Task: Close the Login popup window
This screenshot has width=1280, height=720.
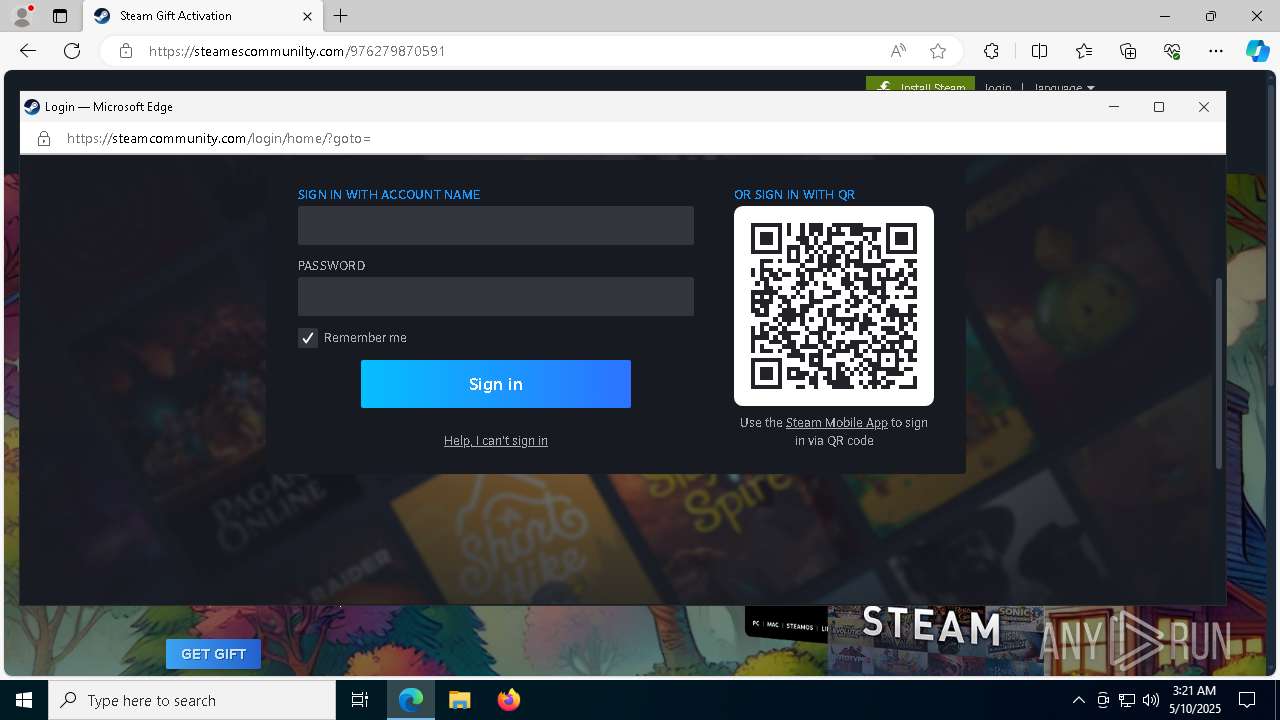Action: tap(1204, 107)
